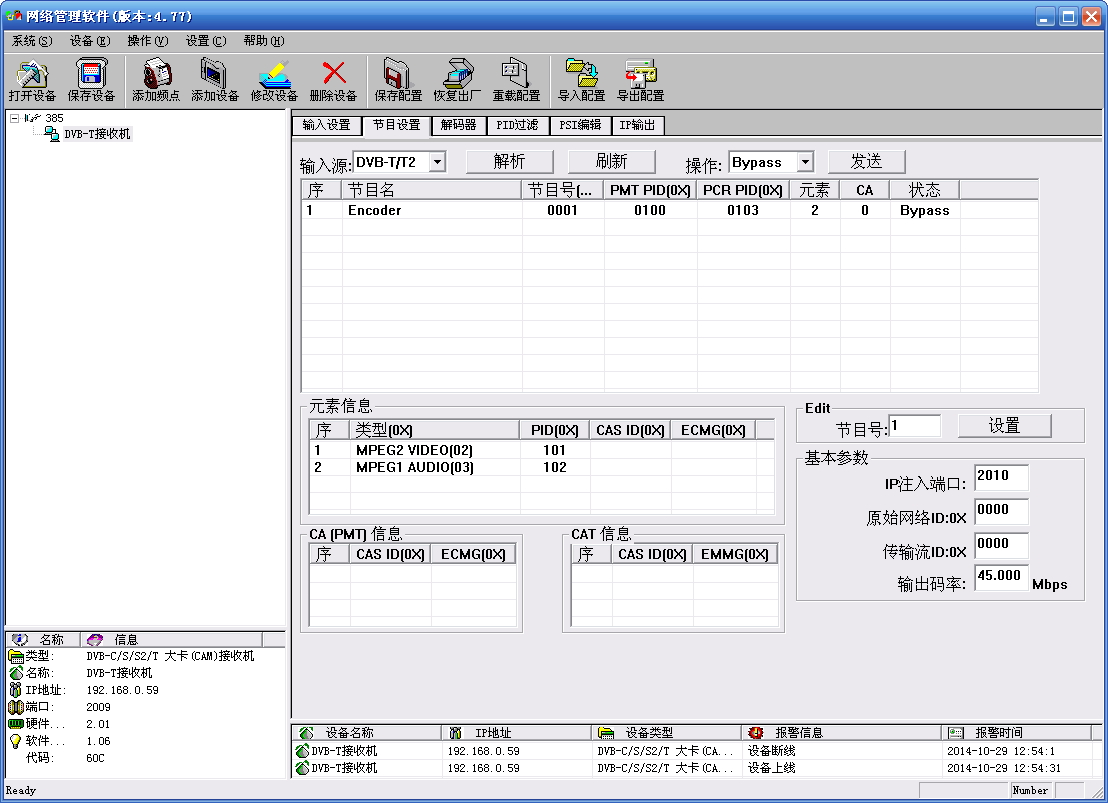Click the 传输流ID input field
Image resolution: width=1108 pixels, height=803 pixels.
[x=1001, y=545]
